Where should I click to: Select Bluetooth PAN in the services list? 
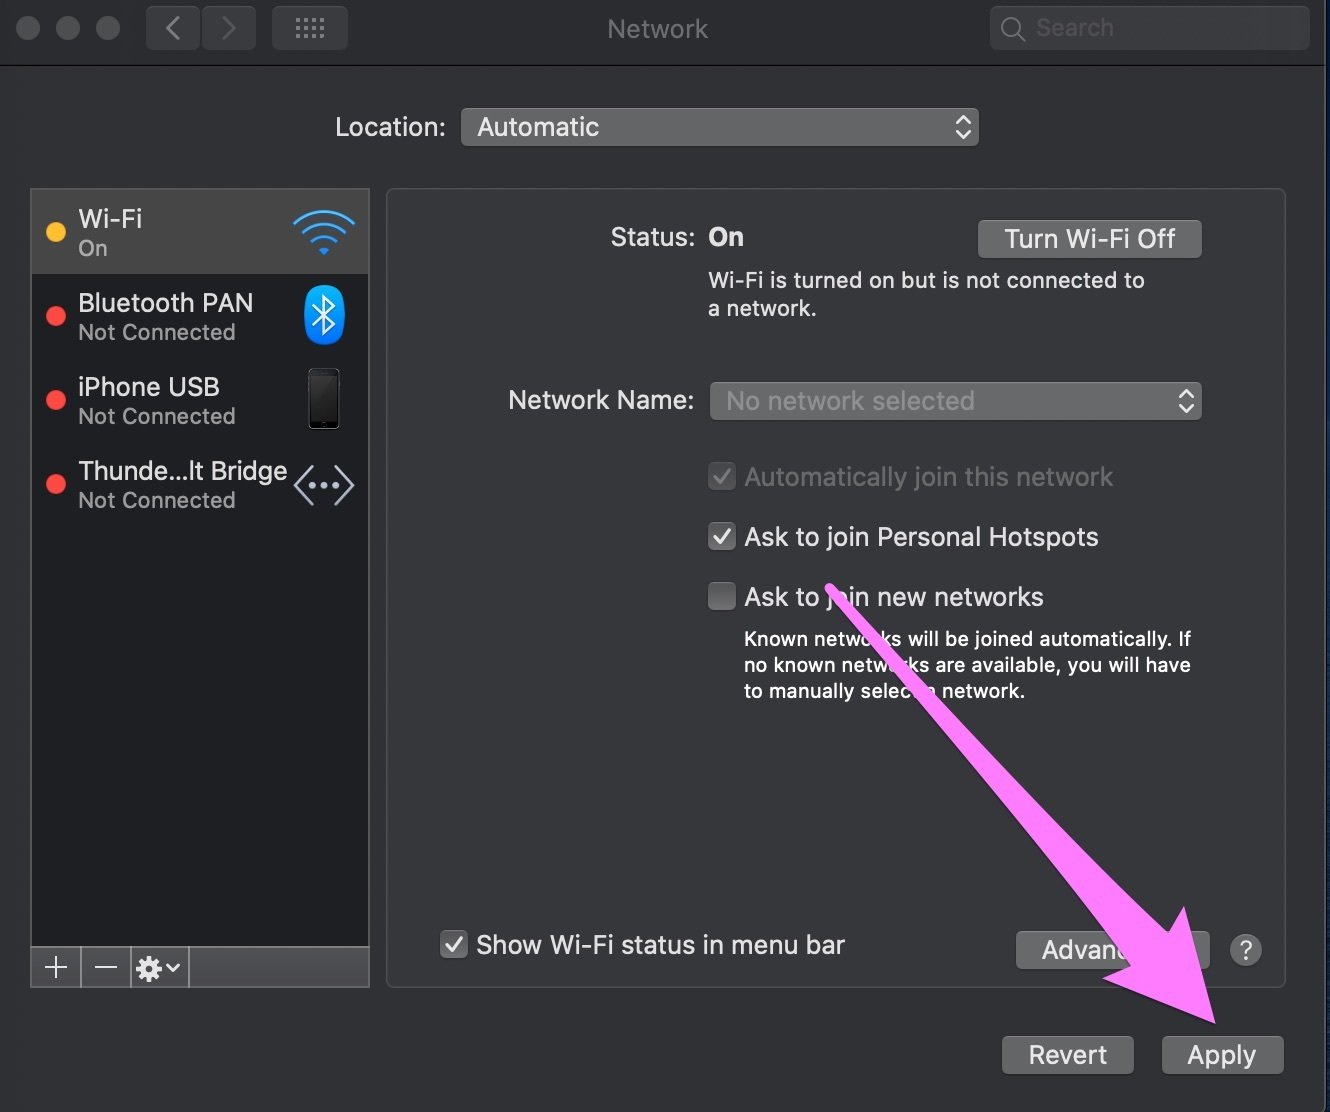tap(200, 316)
